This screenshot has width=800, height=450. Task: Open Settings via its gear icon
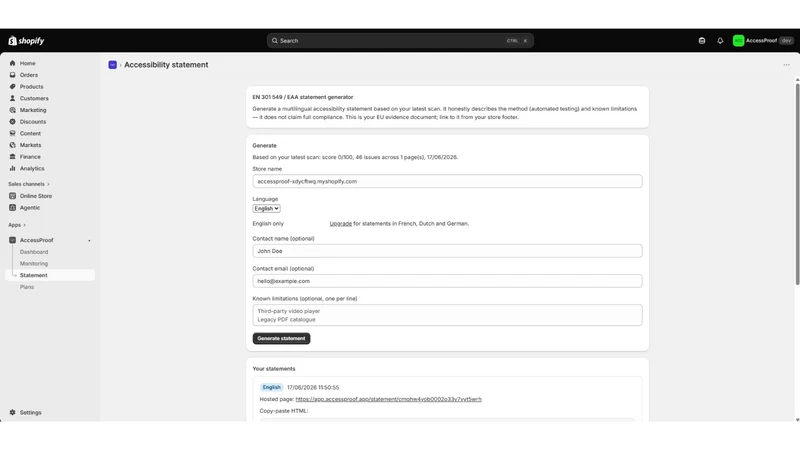(12, 412)
